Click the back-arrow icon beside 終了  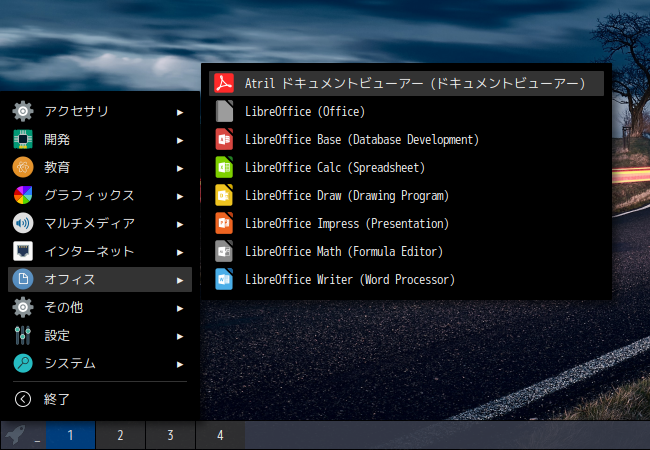(x=23, y=399)
